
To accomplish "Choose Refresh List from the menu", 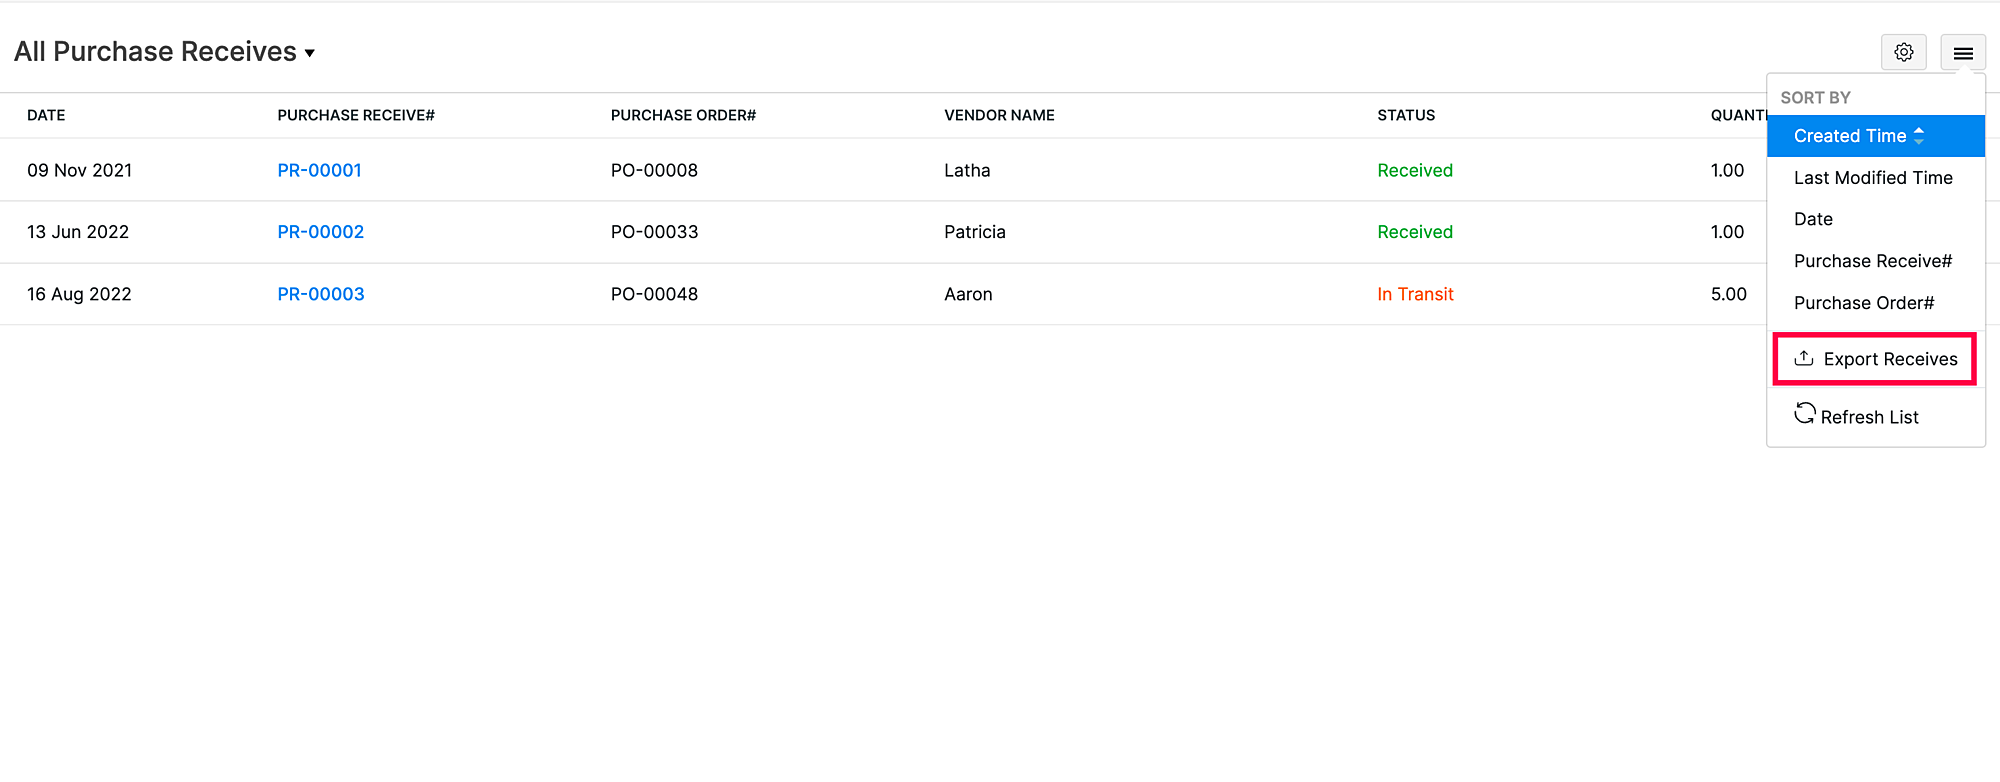I will 1868,417.
